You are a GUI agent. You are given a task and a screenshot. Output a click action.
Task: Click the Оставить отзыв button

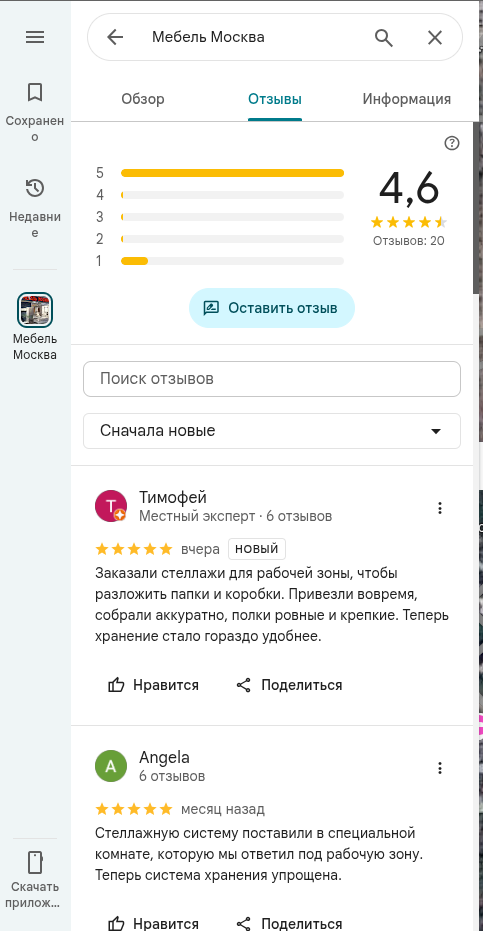(272, 308)
